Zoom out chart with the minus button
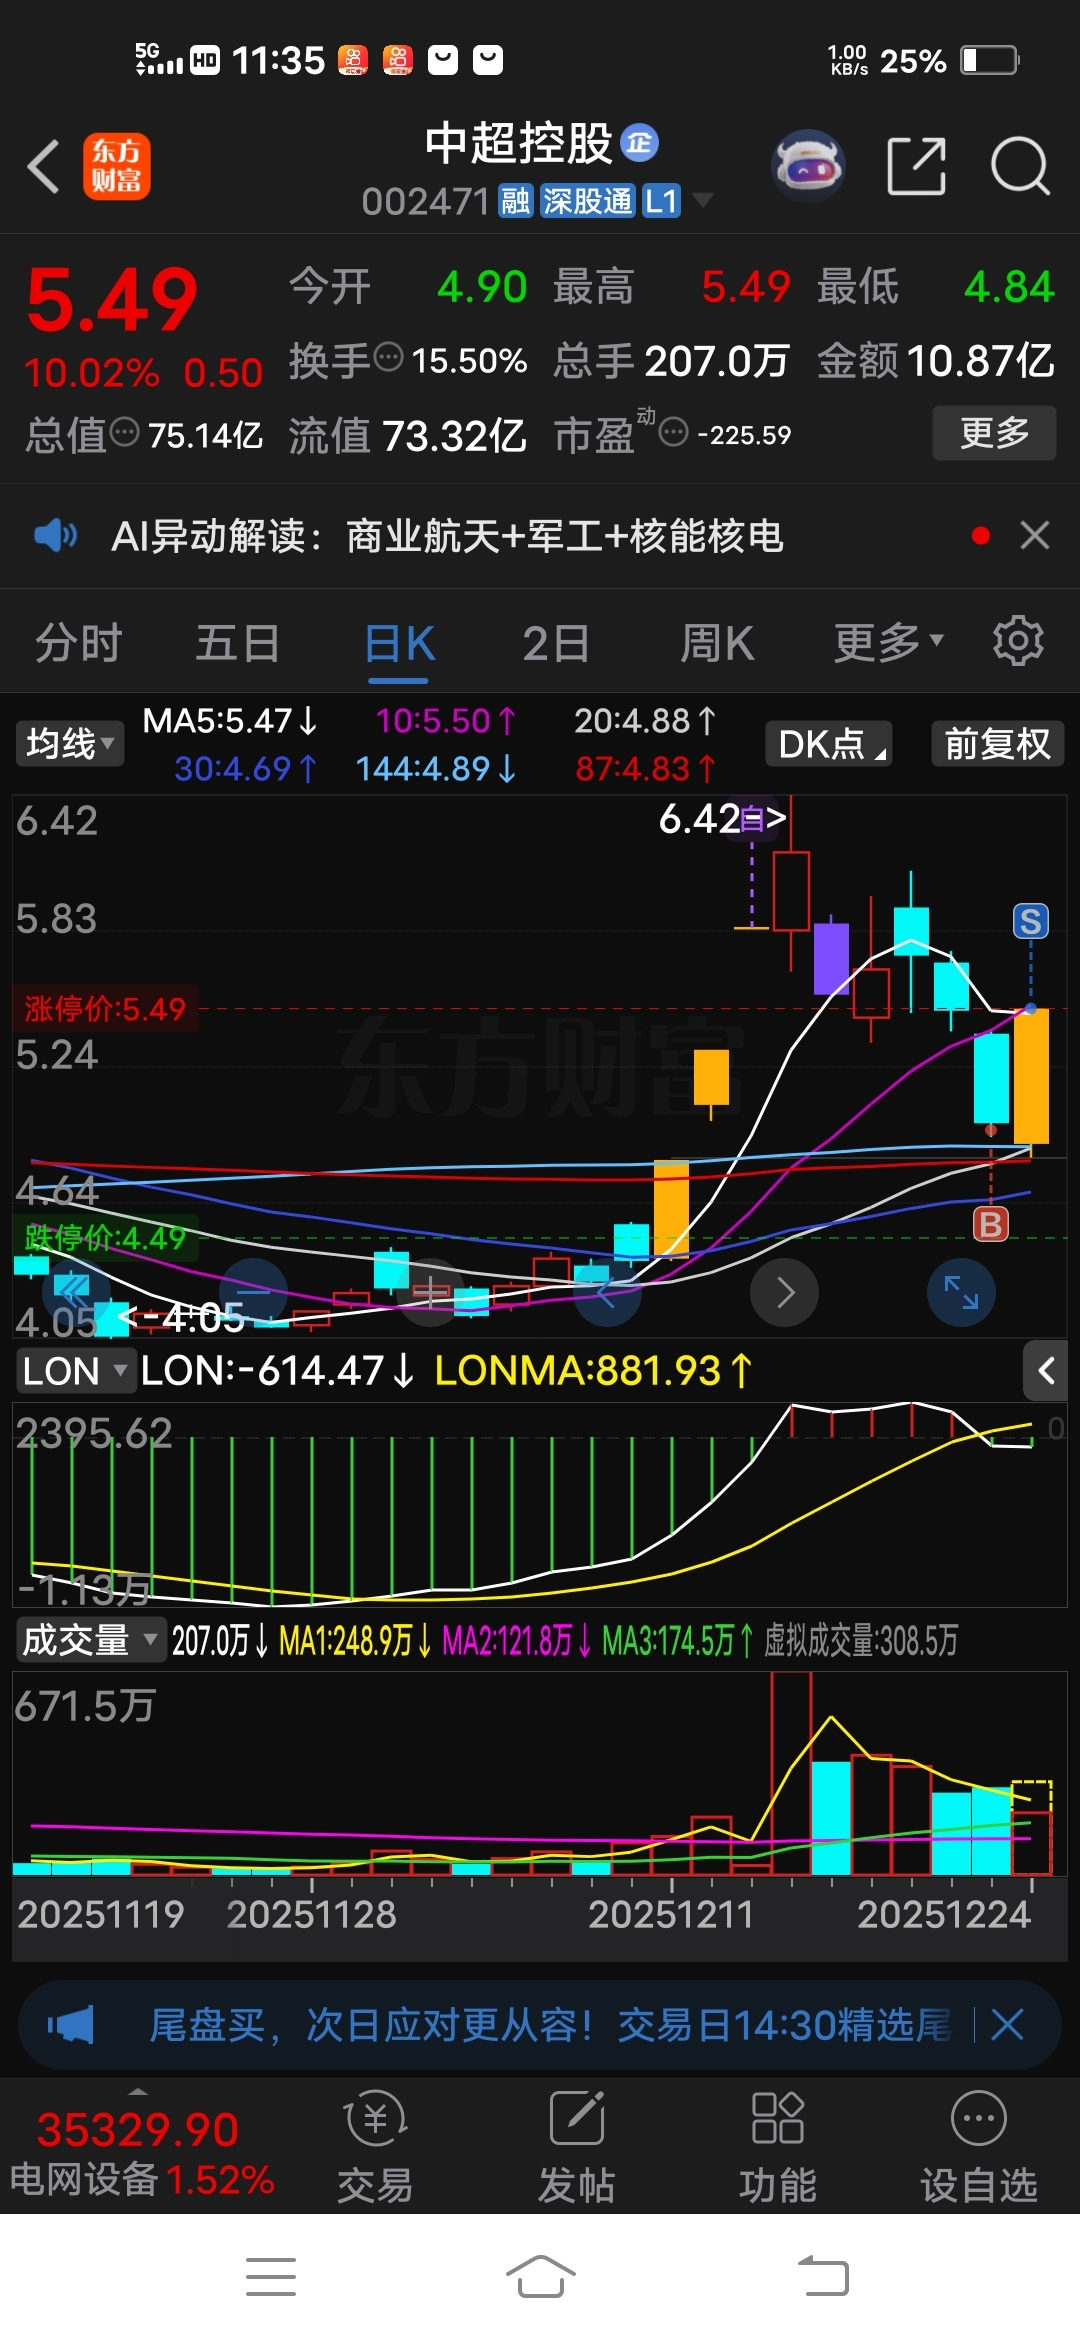Image resolution: width=1080 pixels, height=2340 pixels. tap(253, 1292)
